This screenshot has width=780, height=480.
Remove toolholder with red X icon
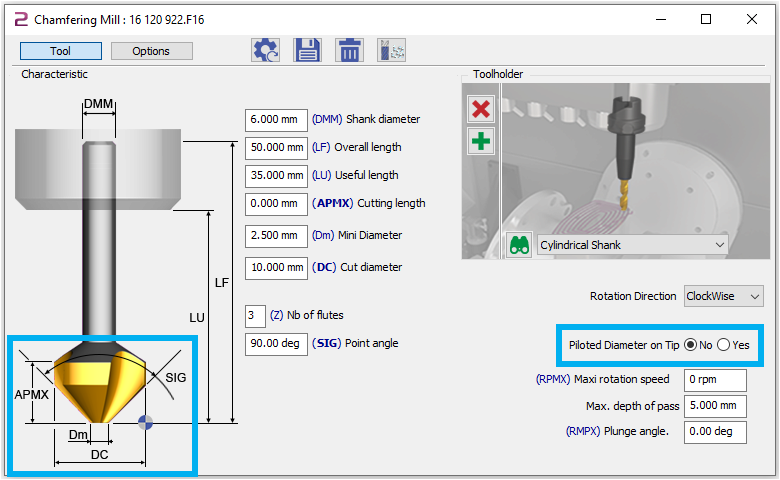click(x=481, y=109)
